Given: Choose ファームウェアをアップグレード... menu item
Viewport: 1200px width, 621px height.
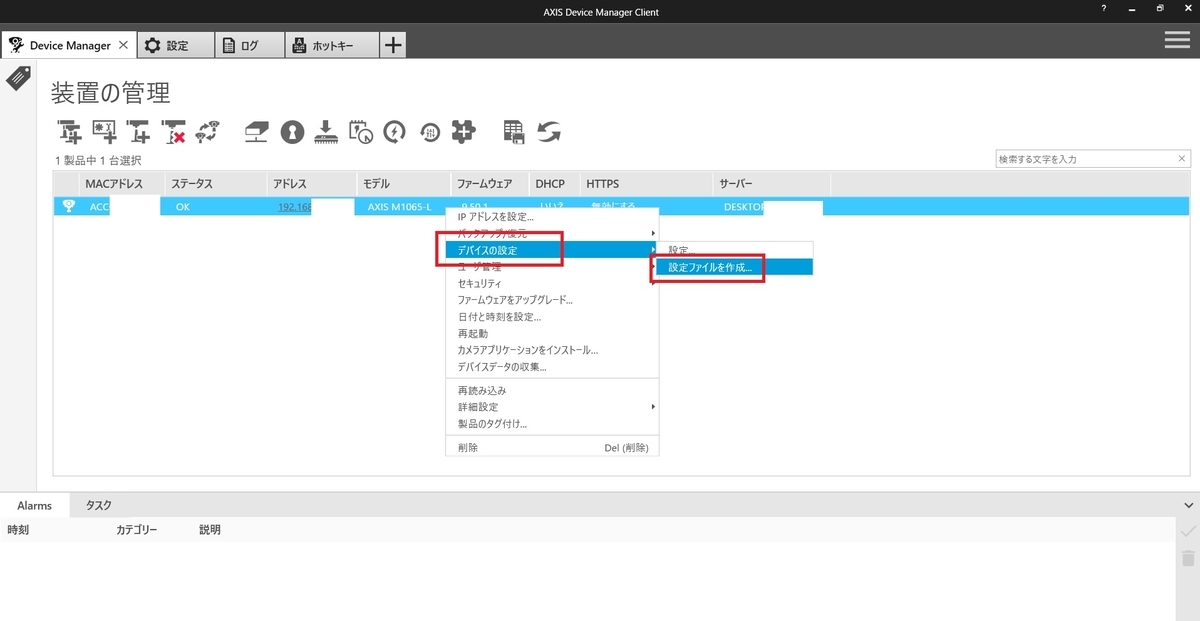Looking at the screenshot, I should (552, 300).
